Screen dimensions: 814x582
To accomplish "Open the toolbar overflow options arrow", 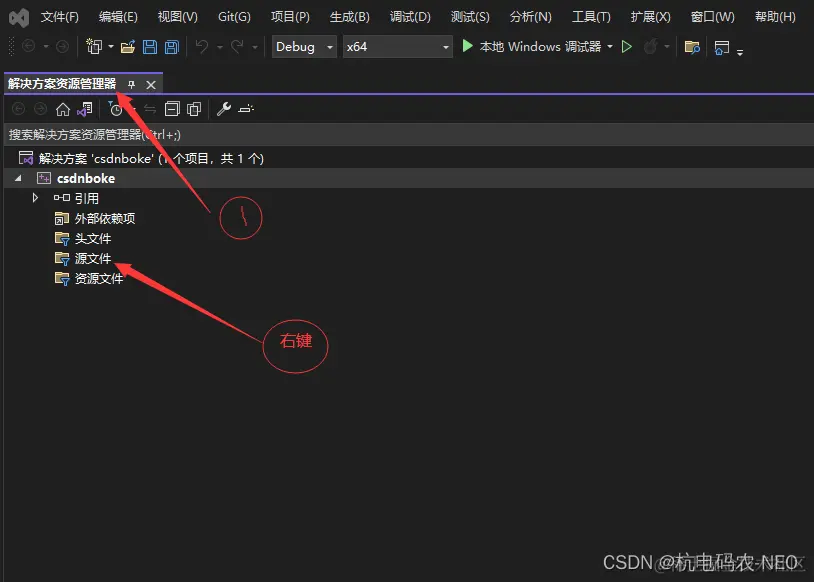I will pos(740,51).
